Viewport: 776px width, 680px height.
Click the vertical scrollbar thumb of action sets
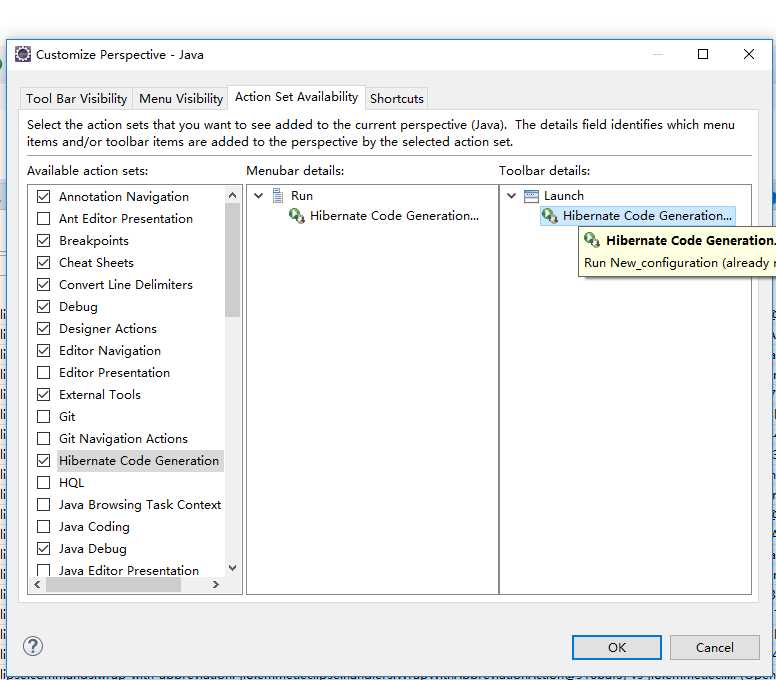tap(233, 260)
